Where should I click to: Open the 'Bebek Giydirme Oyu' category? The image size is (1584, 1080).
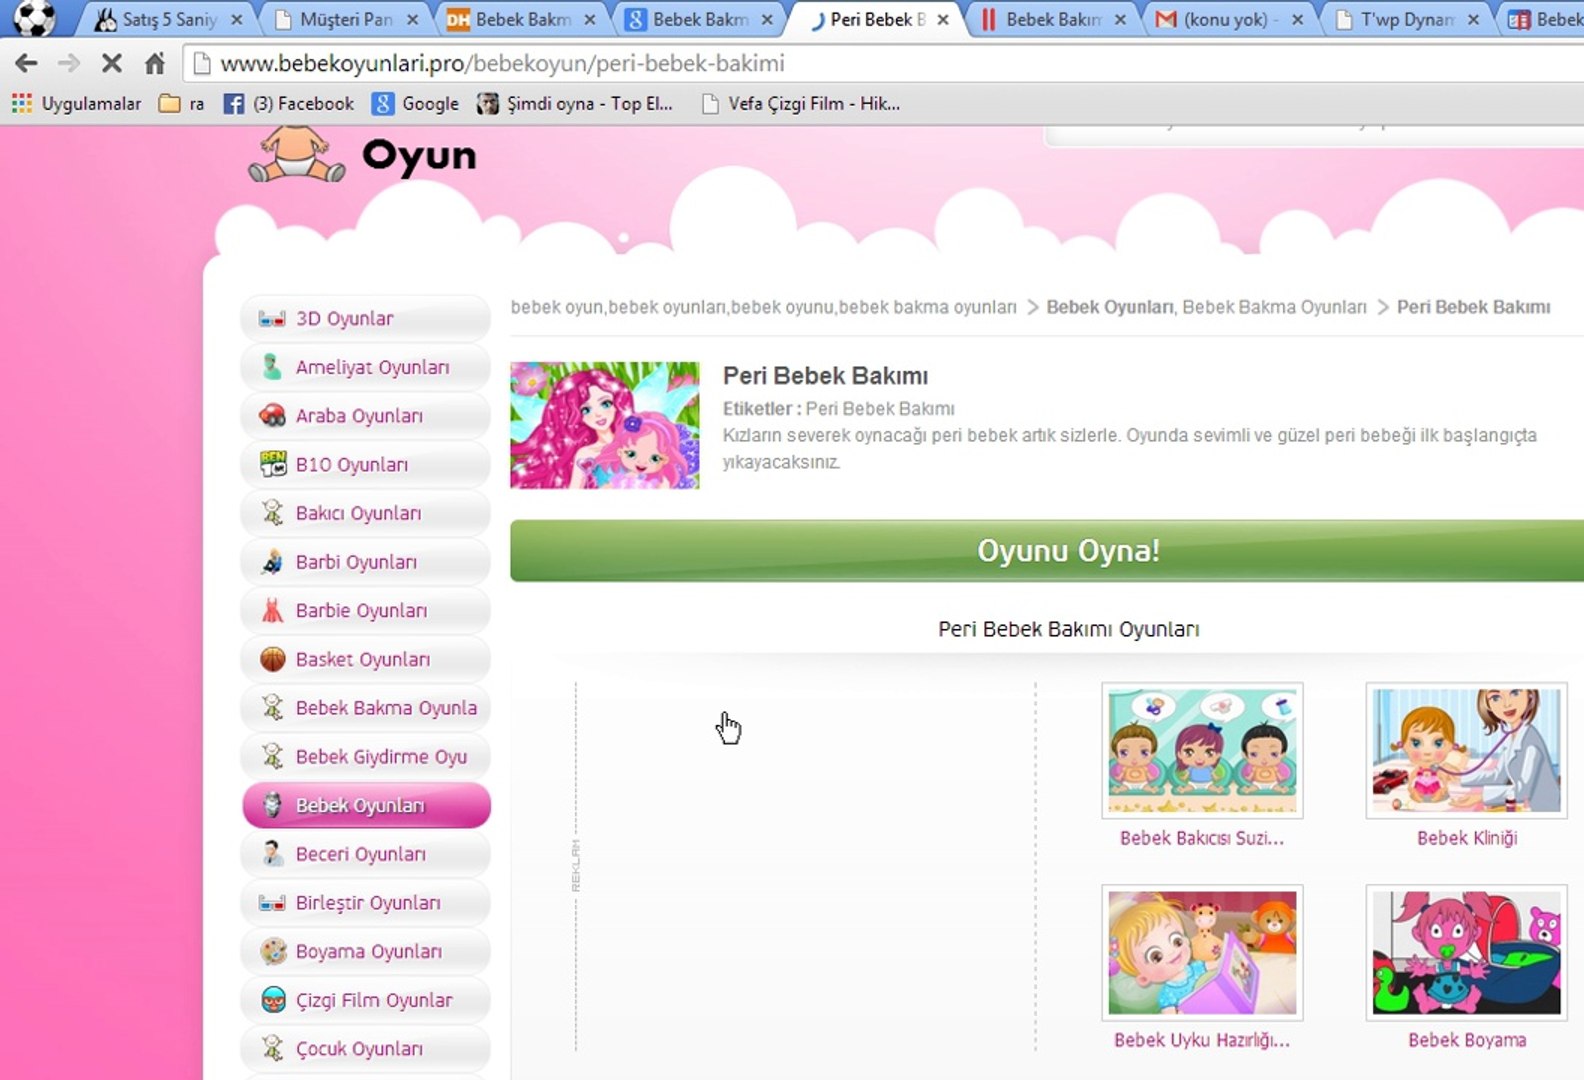366,757
